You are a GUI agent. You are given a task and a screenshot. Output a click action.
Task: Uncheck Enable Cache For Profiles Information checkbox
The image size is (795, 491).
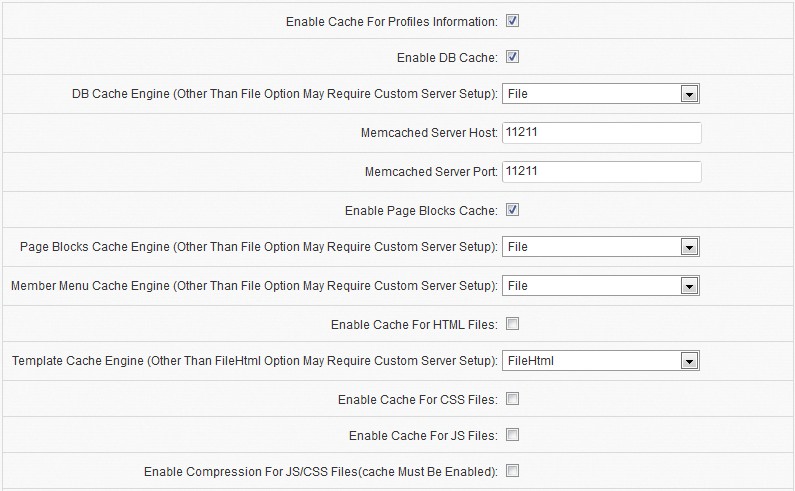click(512, 20)
